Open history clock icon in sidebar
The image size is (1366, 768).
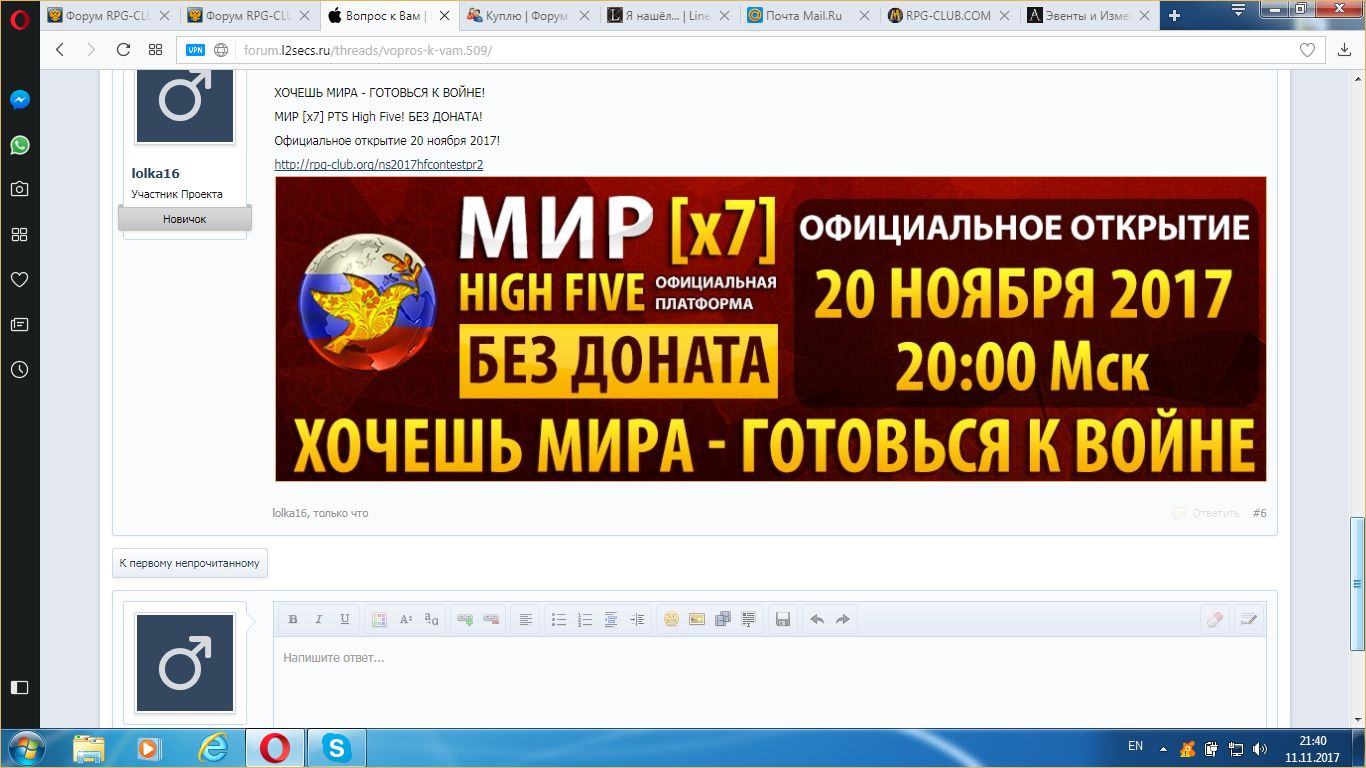coord(19,370)
